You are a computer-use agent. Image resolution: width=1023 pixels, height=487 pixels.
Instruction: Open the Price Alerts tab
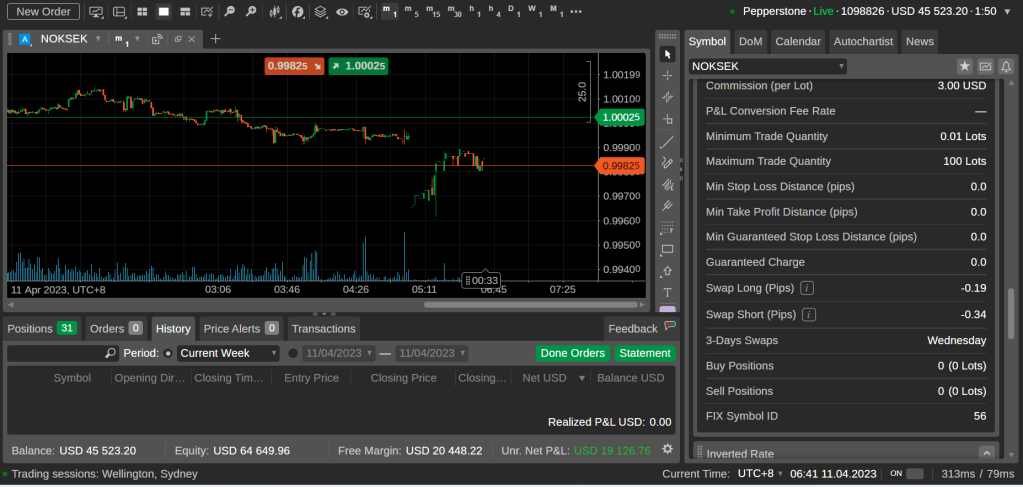[241, 328]
